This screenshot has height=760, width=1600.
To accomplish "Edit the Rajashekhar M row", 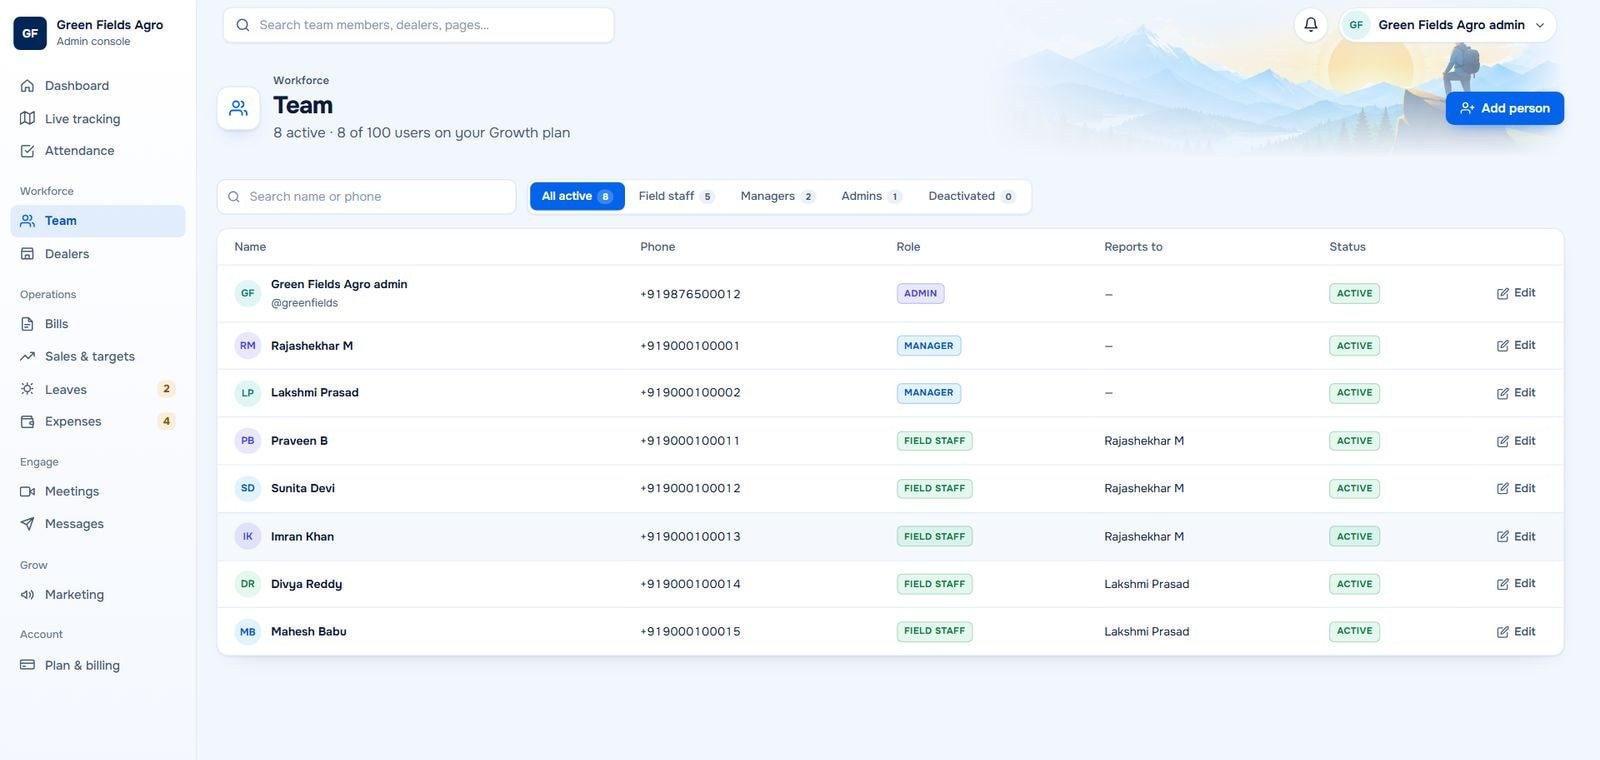I will [x=1516, y=346].
